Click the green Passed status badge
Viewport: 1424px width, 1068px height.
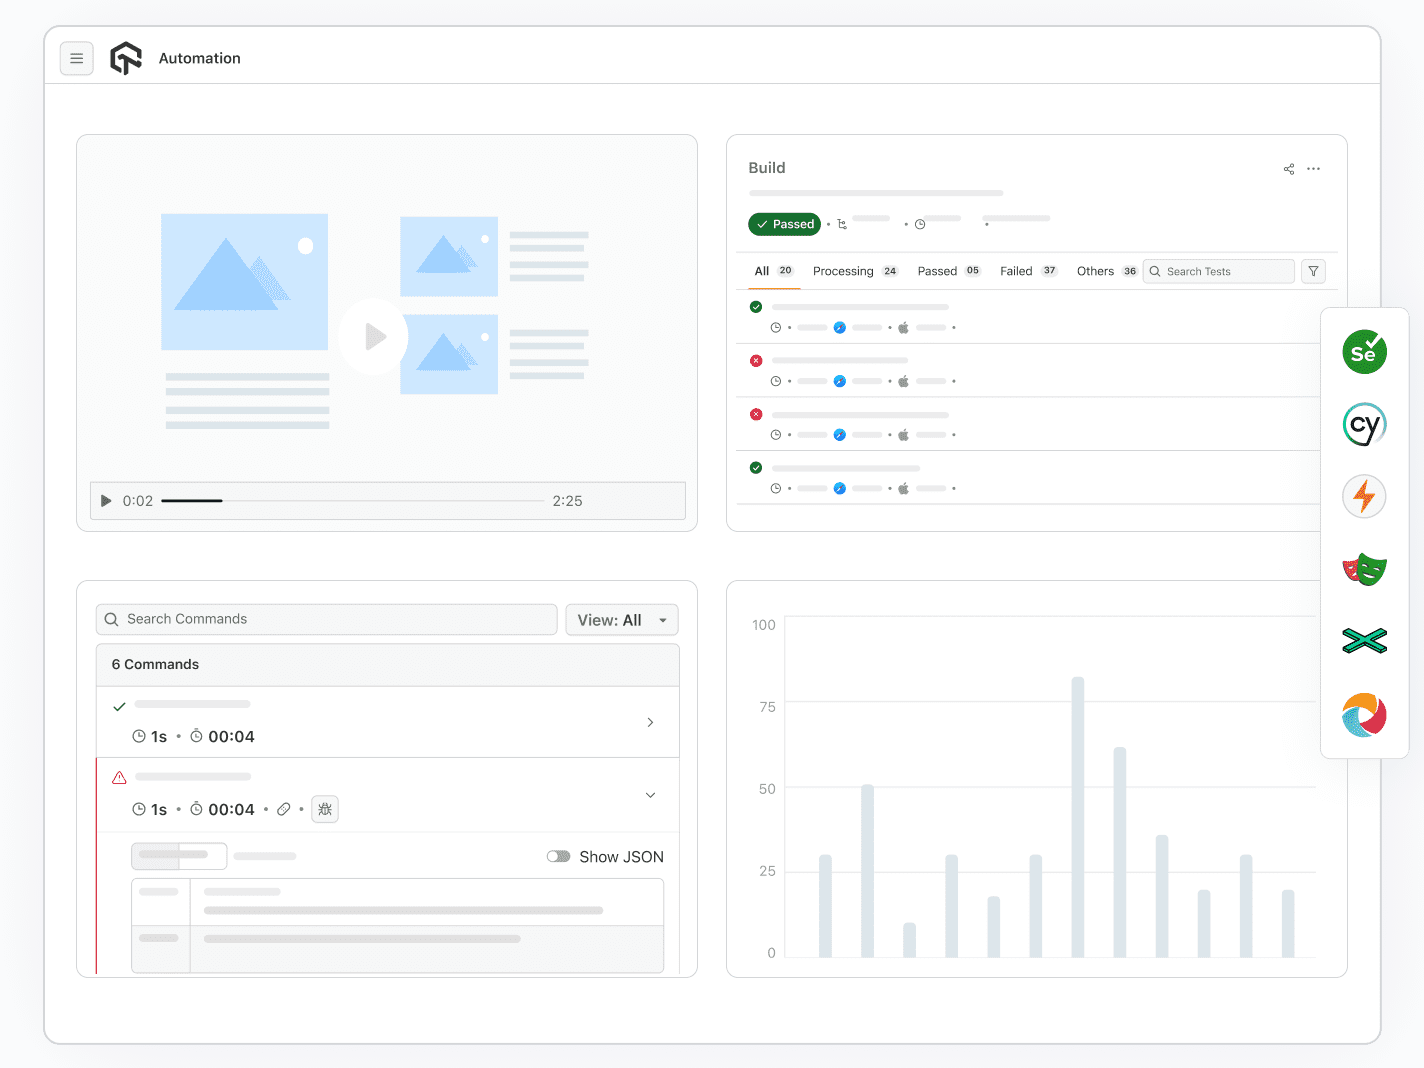pos(784,224)
